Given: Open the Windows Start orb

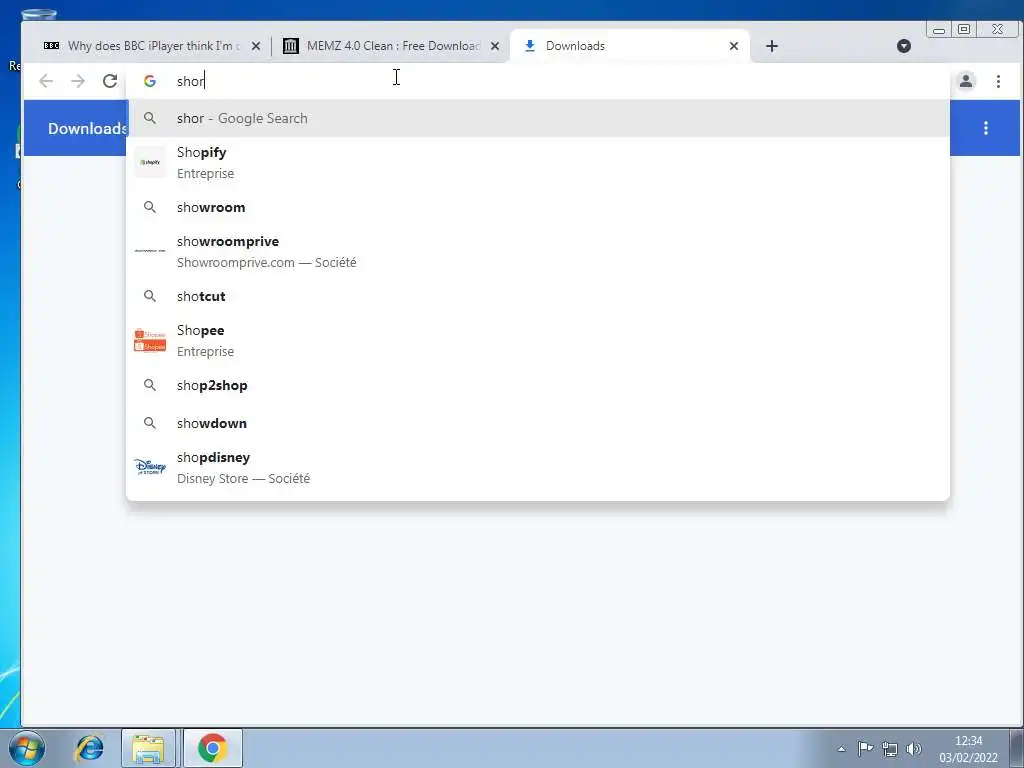Looking at the screenshot, I should [27, 748].
